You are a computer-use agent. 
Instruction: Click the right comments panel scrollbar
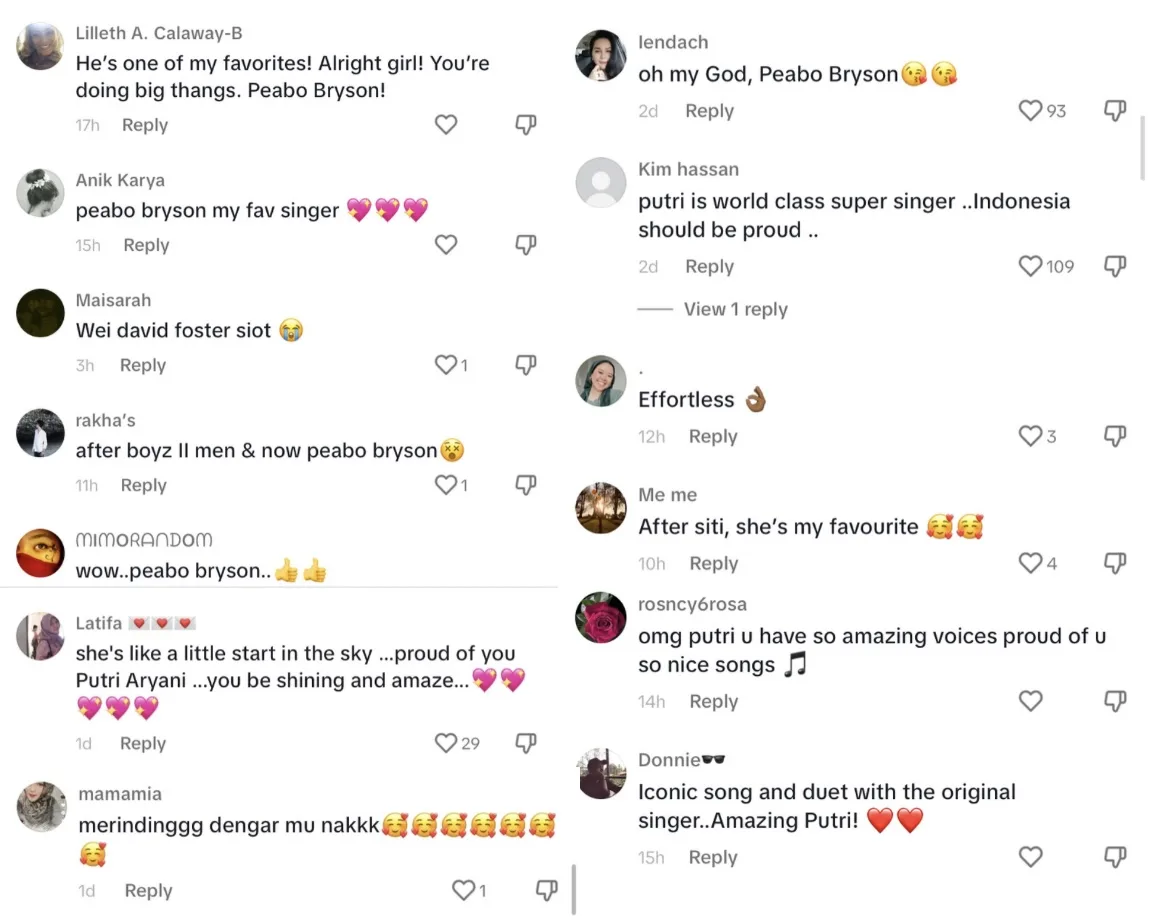(x=1144, y=148)
